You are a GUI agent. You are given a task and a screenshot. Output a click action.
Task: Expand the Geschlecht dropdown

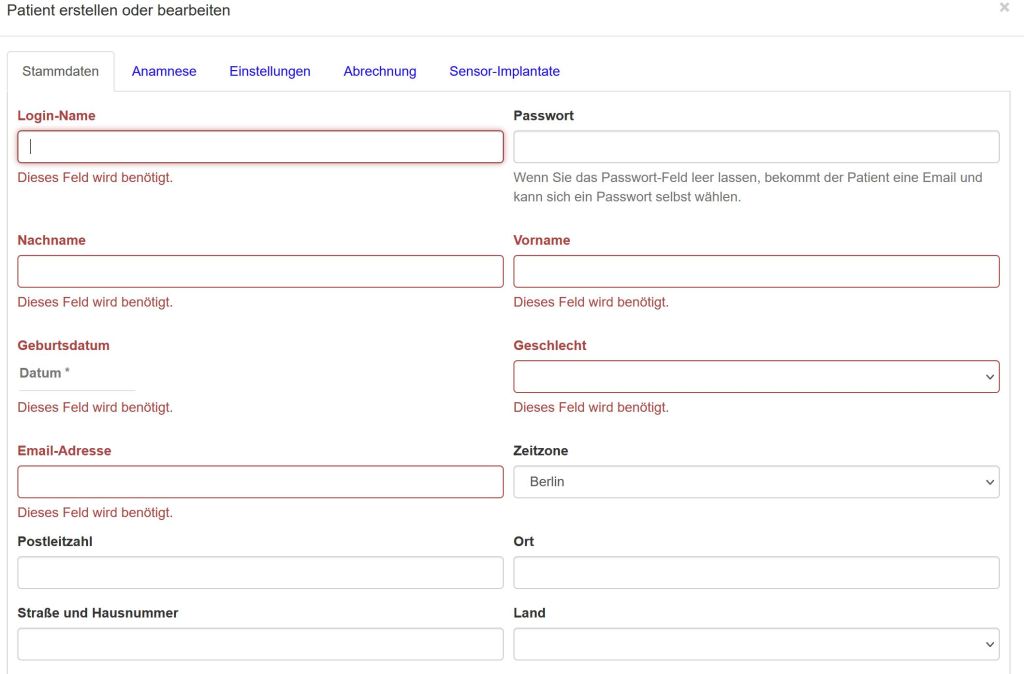click(756, 377)
